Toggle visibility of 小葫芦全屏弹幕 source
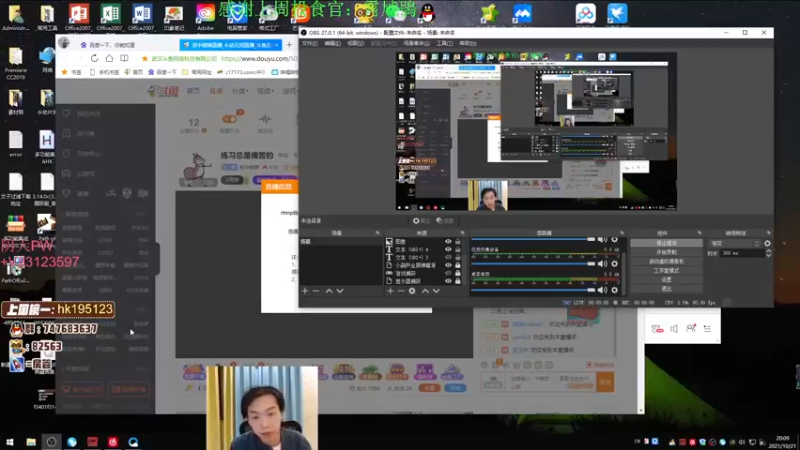This screenshot has width=800, height=450. (448, 265)
